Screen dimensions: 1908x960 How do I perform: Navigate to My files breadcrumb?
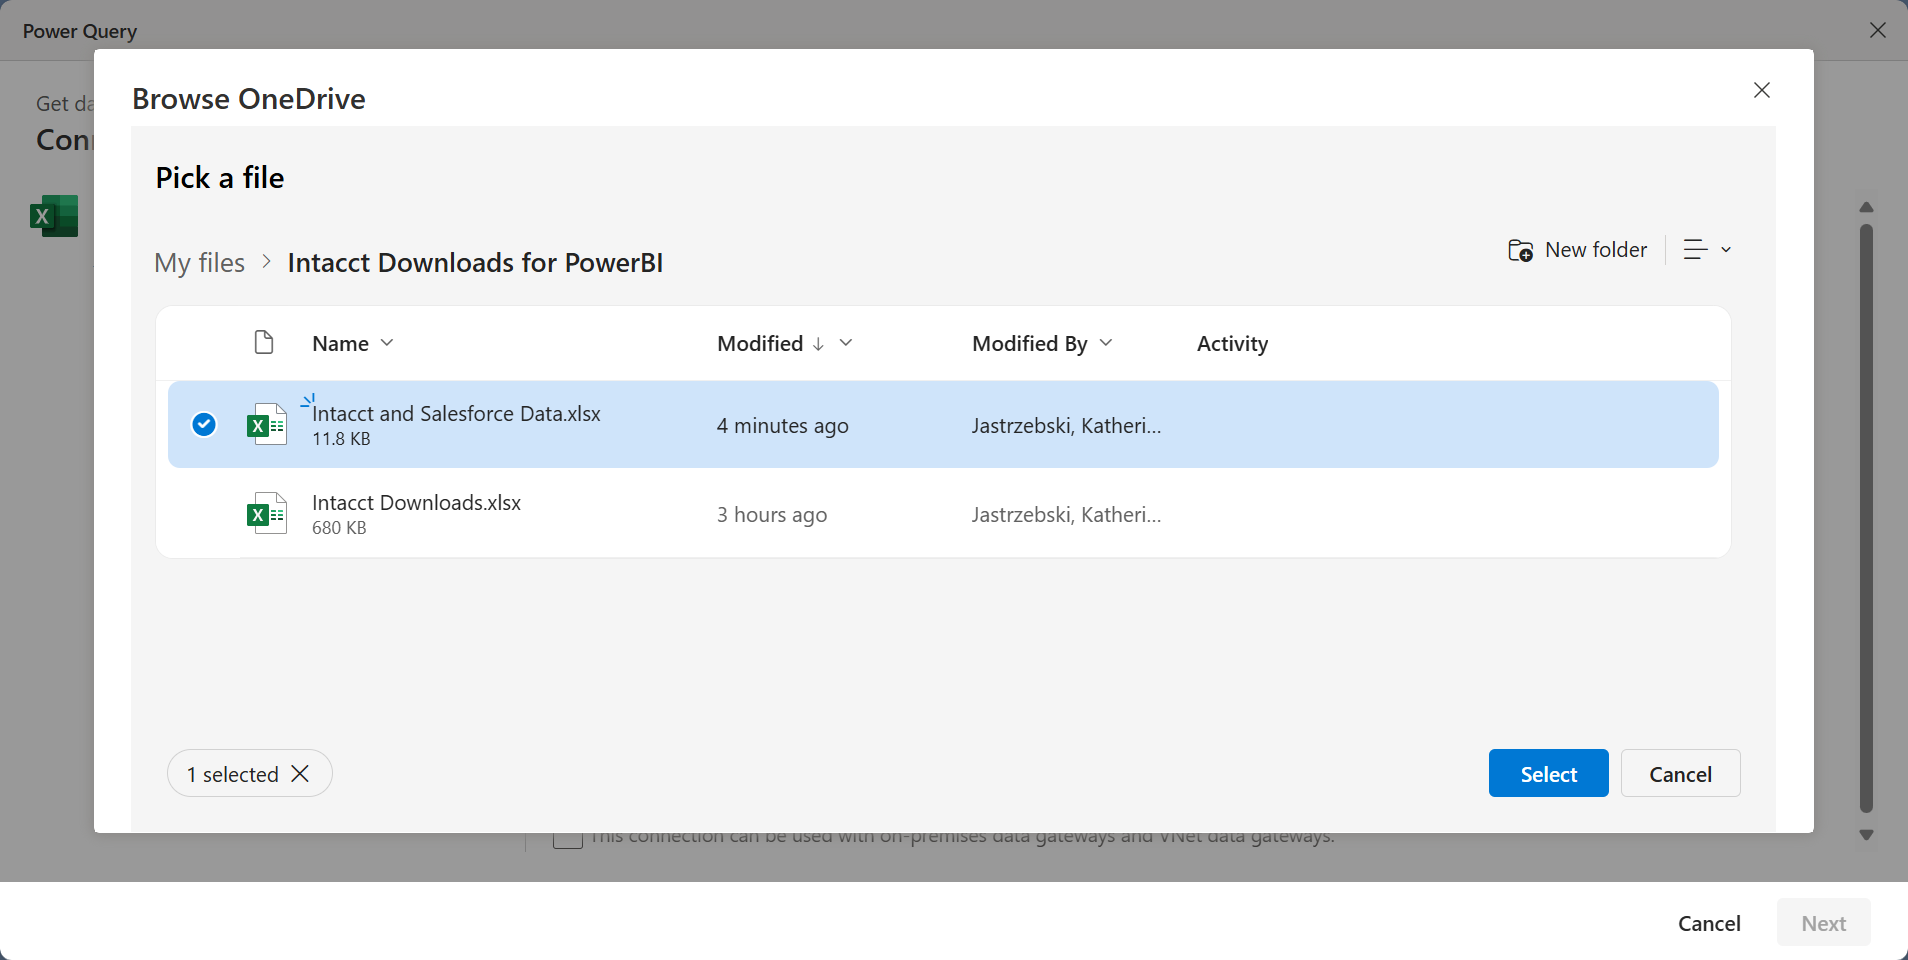(200, 263)
